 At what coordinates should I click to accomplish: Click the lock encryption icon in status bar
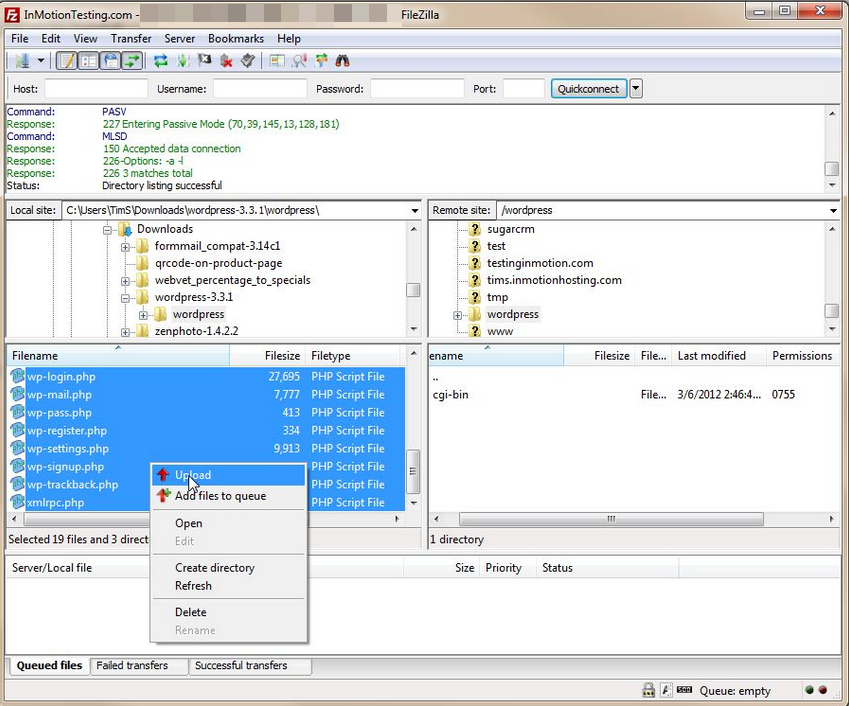pos(648,690)
